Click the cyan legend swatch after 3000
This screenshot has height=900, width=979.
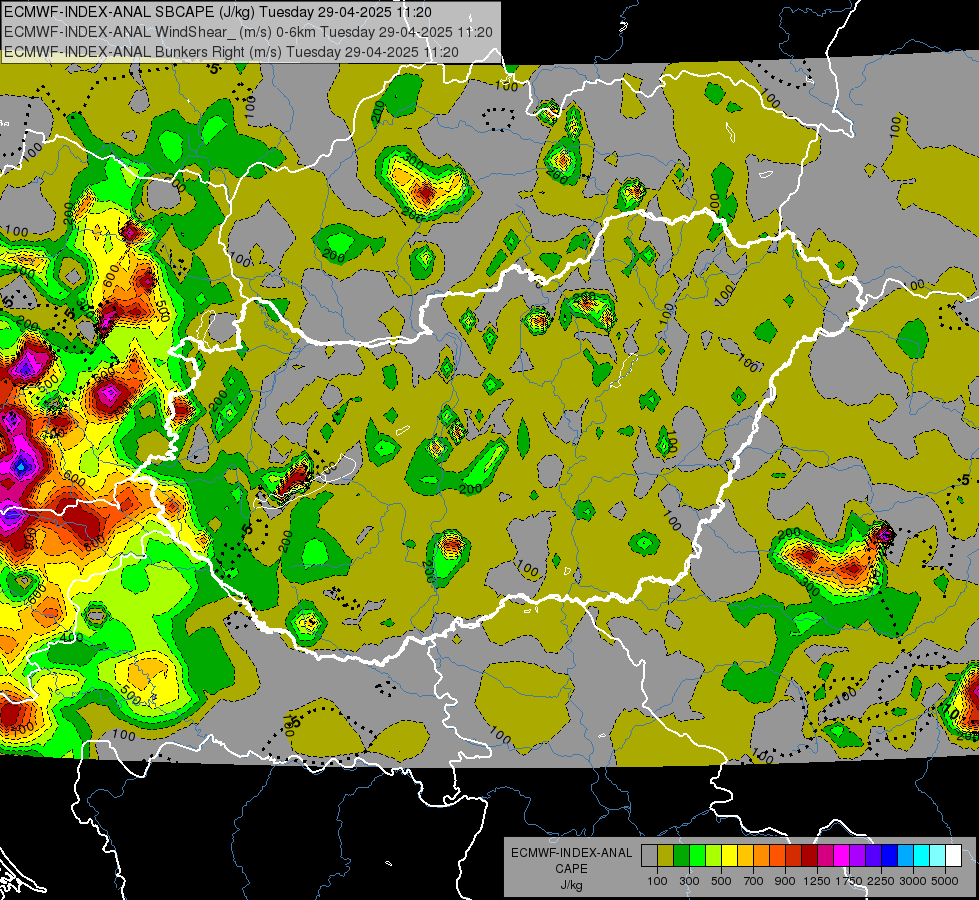(x=922, y=856)
